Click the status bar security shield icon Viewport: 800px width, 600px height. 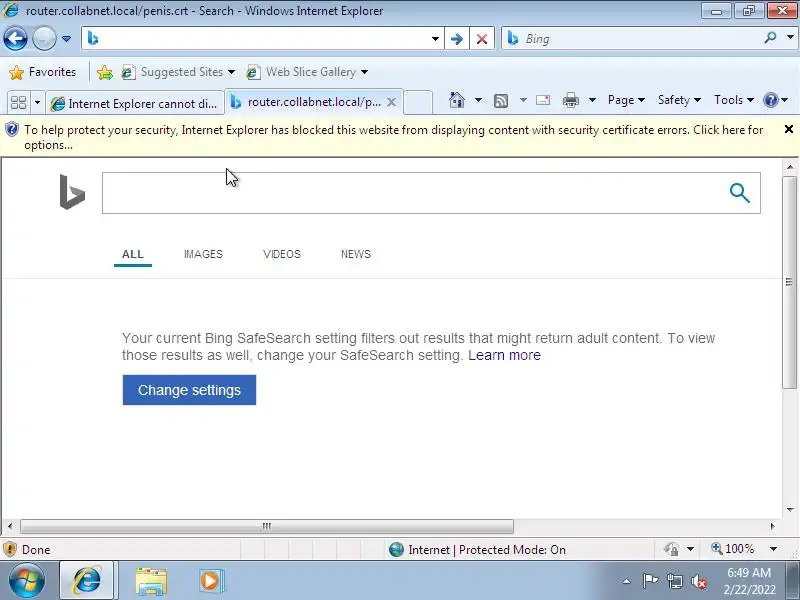10,549
